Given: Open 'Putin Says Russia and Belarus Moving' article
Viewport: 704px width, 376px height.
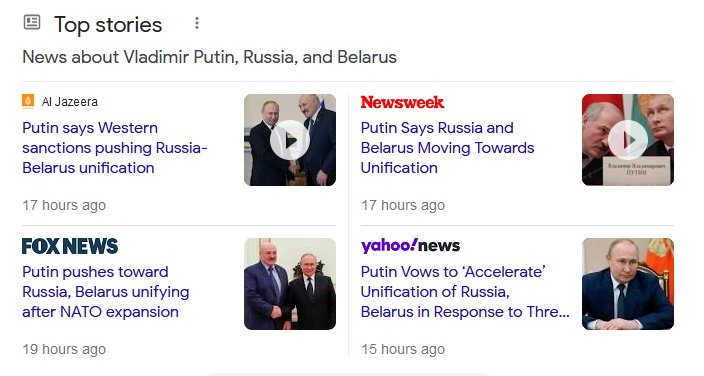Looking at the screenshot, I should point(448,148).
